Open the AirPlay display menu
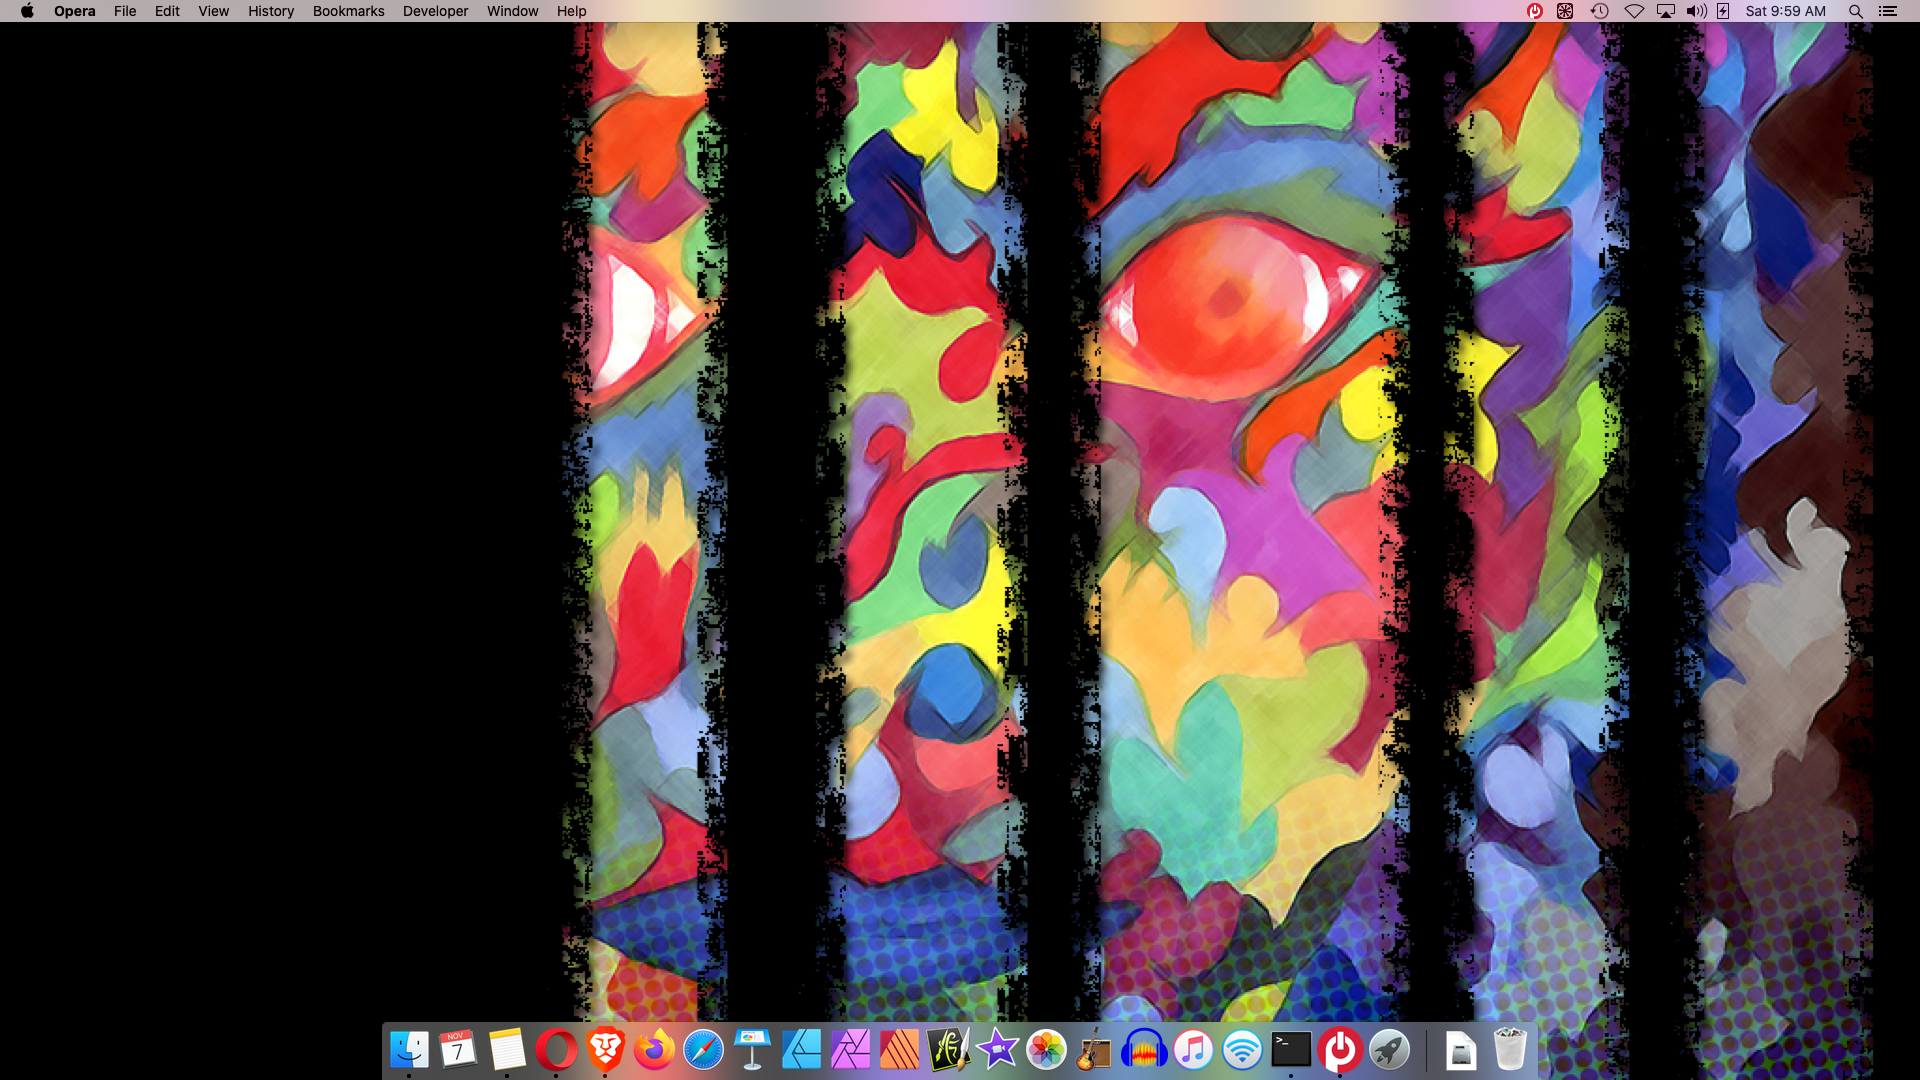Screen dimensions: 1920x1080 1666,11
